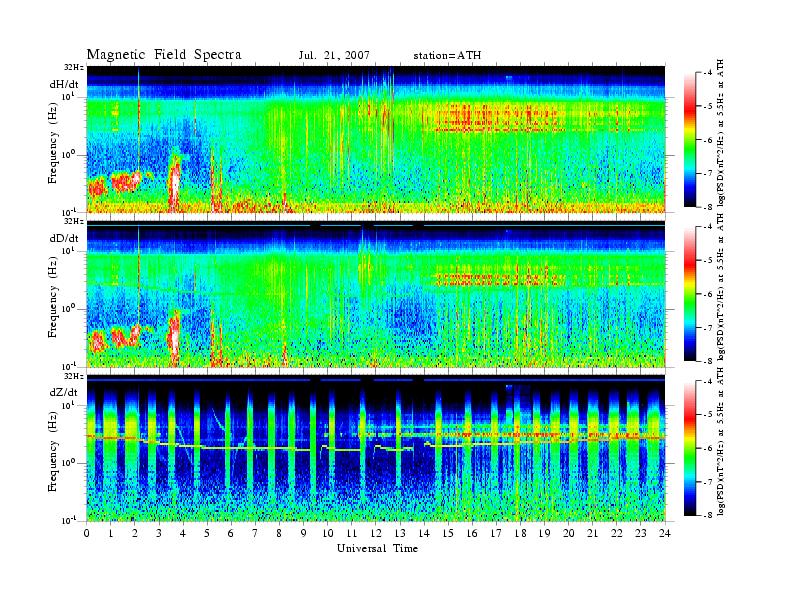This screenshot has width=792, height=612.
Task: Click hour "3" on the Universal Time axis
Action: coord(159,533)
